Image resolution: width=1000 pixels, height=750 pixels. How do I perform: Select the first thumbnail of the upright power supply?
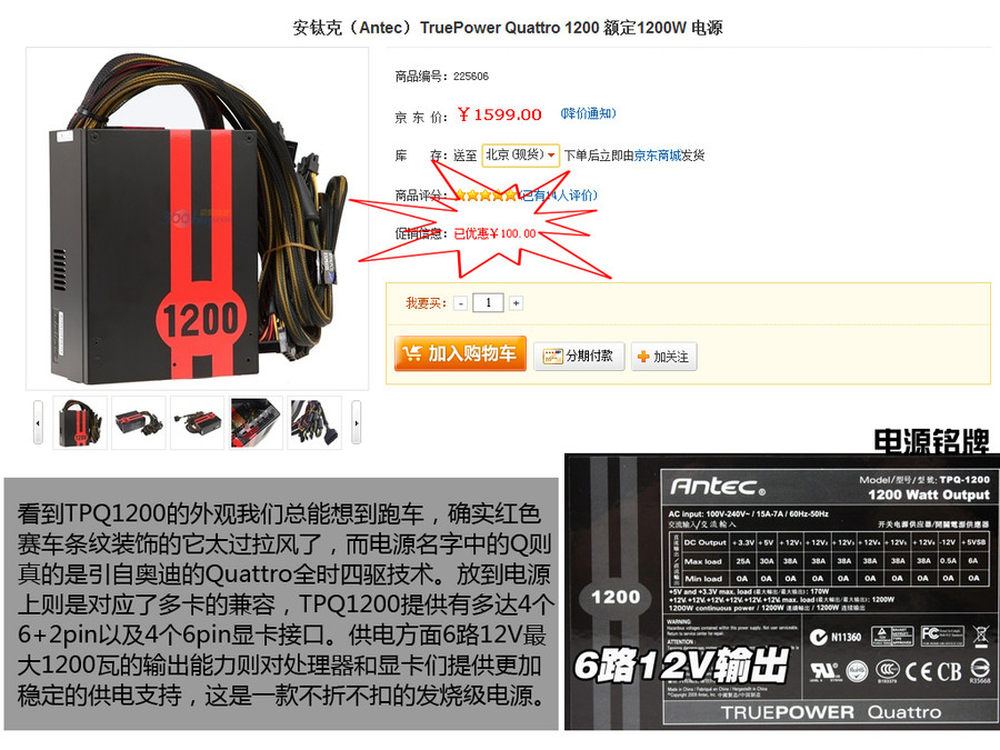[x=80, y=422]
